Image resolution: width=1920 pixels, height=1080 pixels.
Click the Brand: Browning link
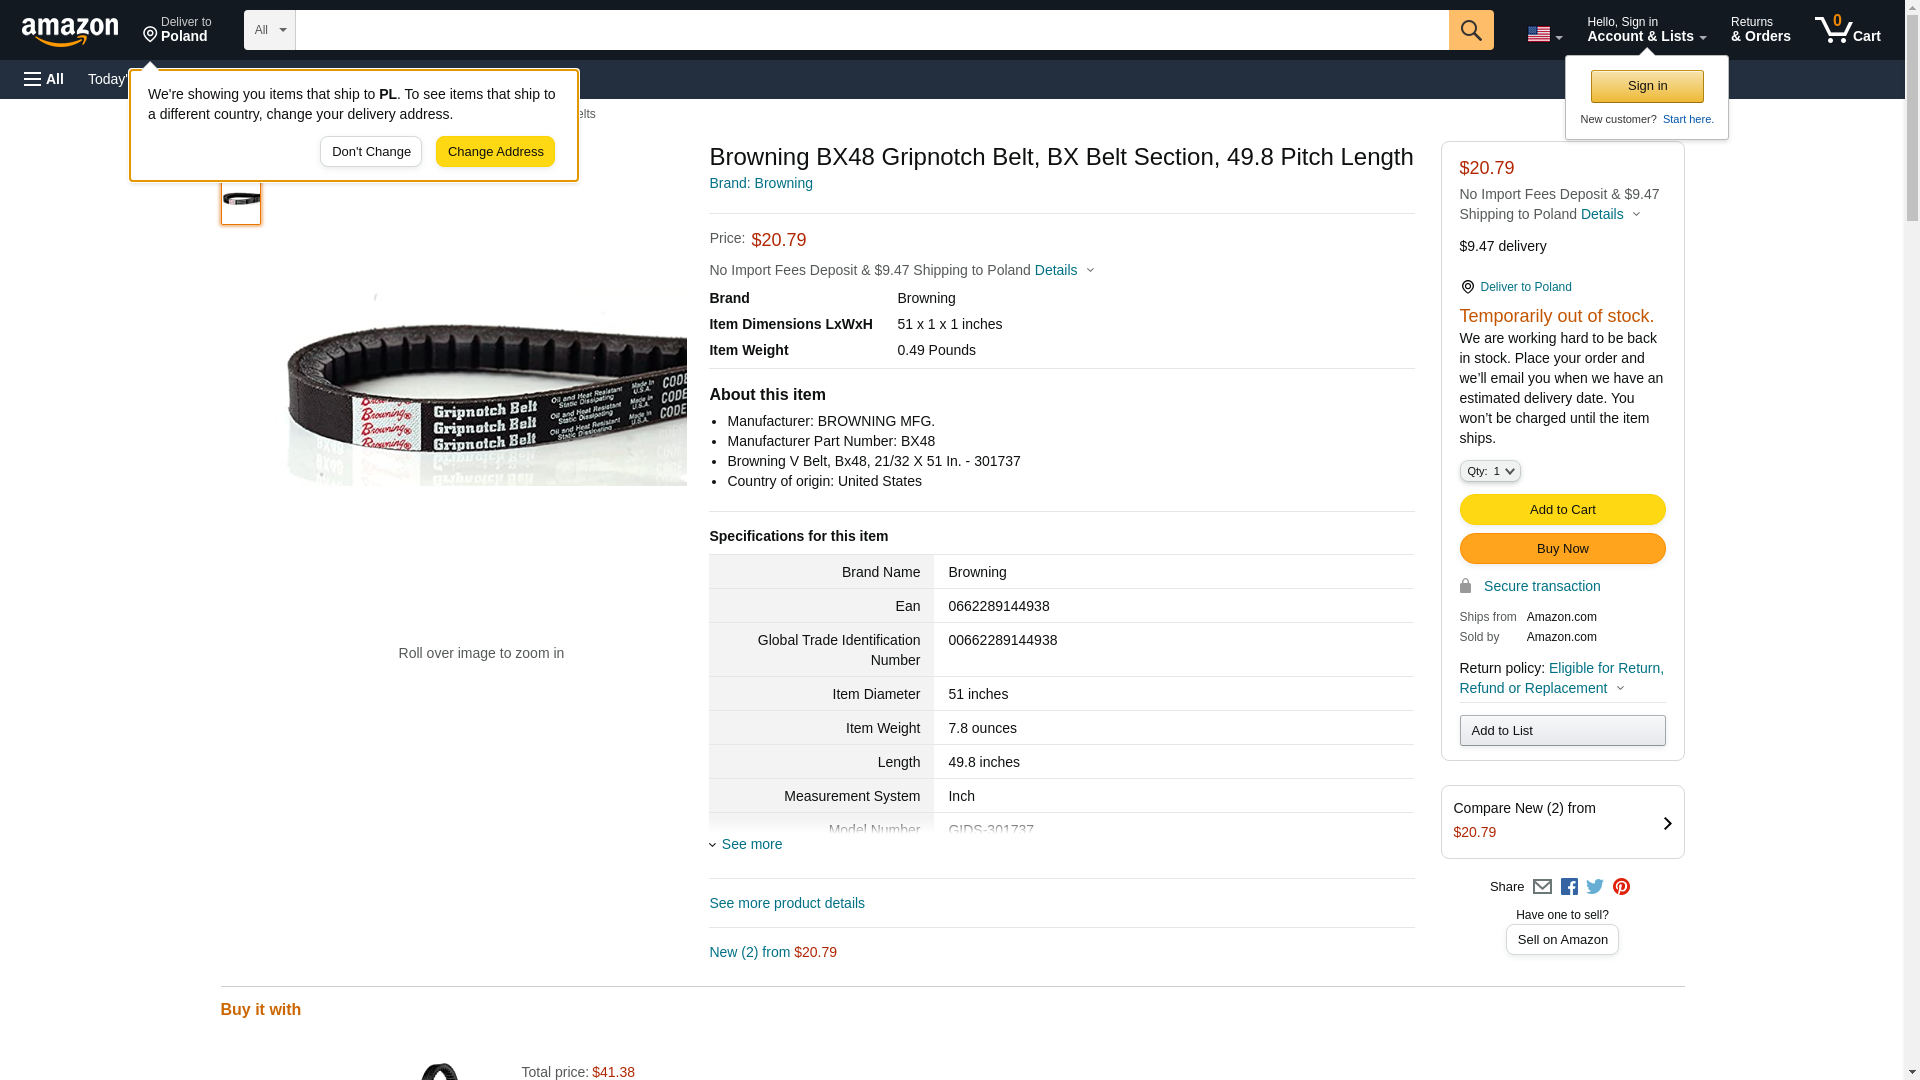(x=760, y=183)
